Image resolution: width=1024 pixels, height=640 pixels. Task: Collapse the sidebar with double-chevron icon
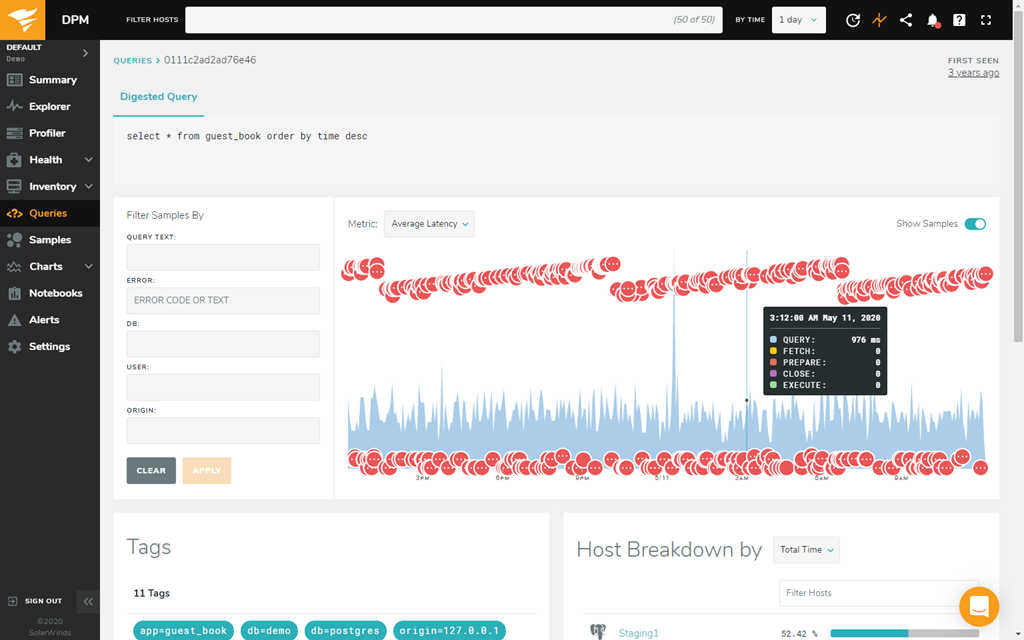(88, 601)
